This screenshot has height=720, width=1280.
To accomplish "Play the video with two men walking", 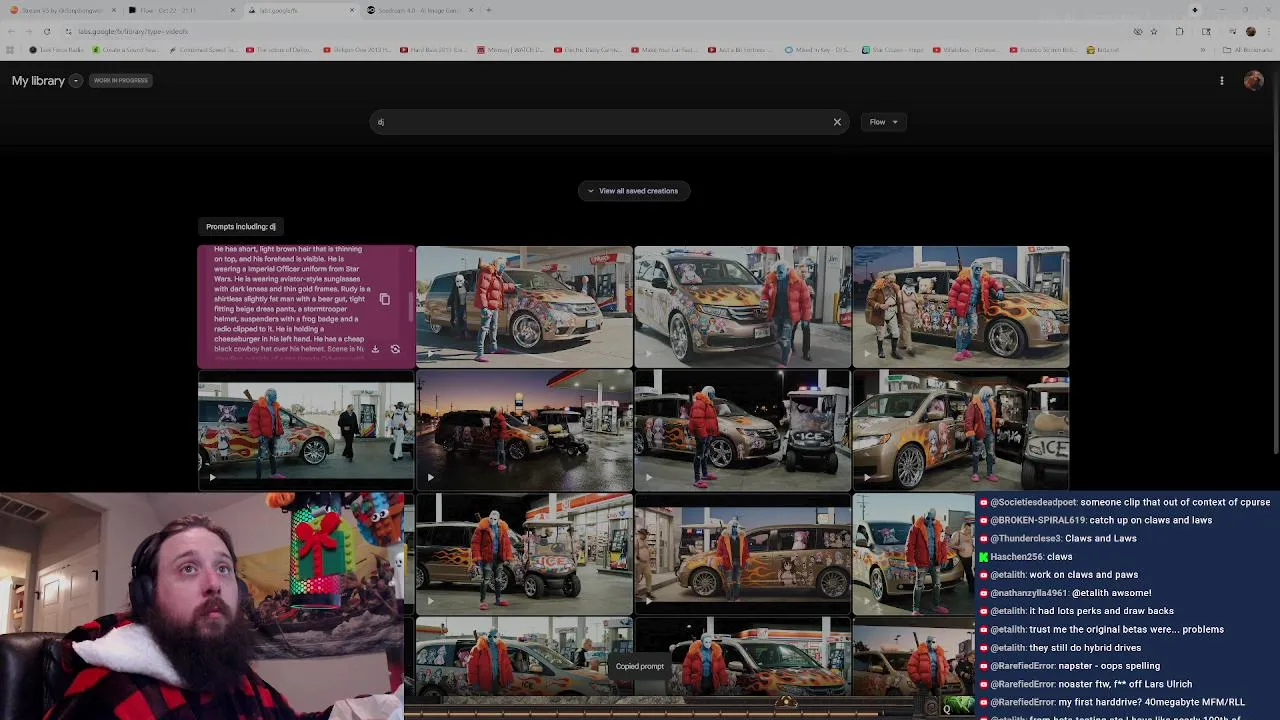I will 211,477.
